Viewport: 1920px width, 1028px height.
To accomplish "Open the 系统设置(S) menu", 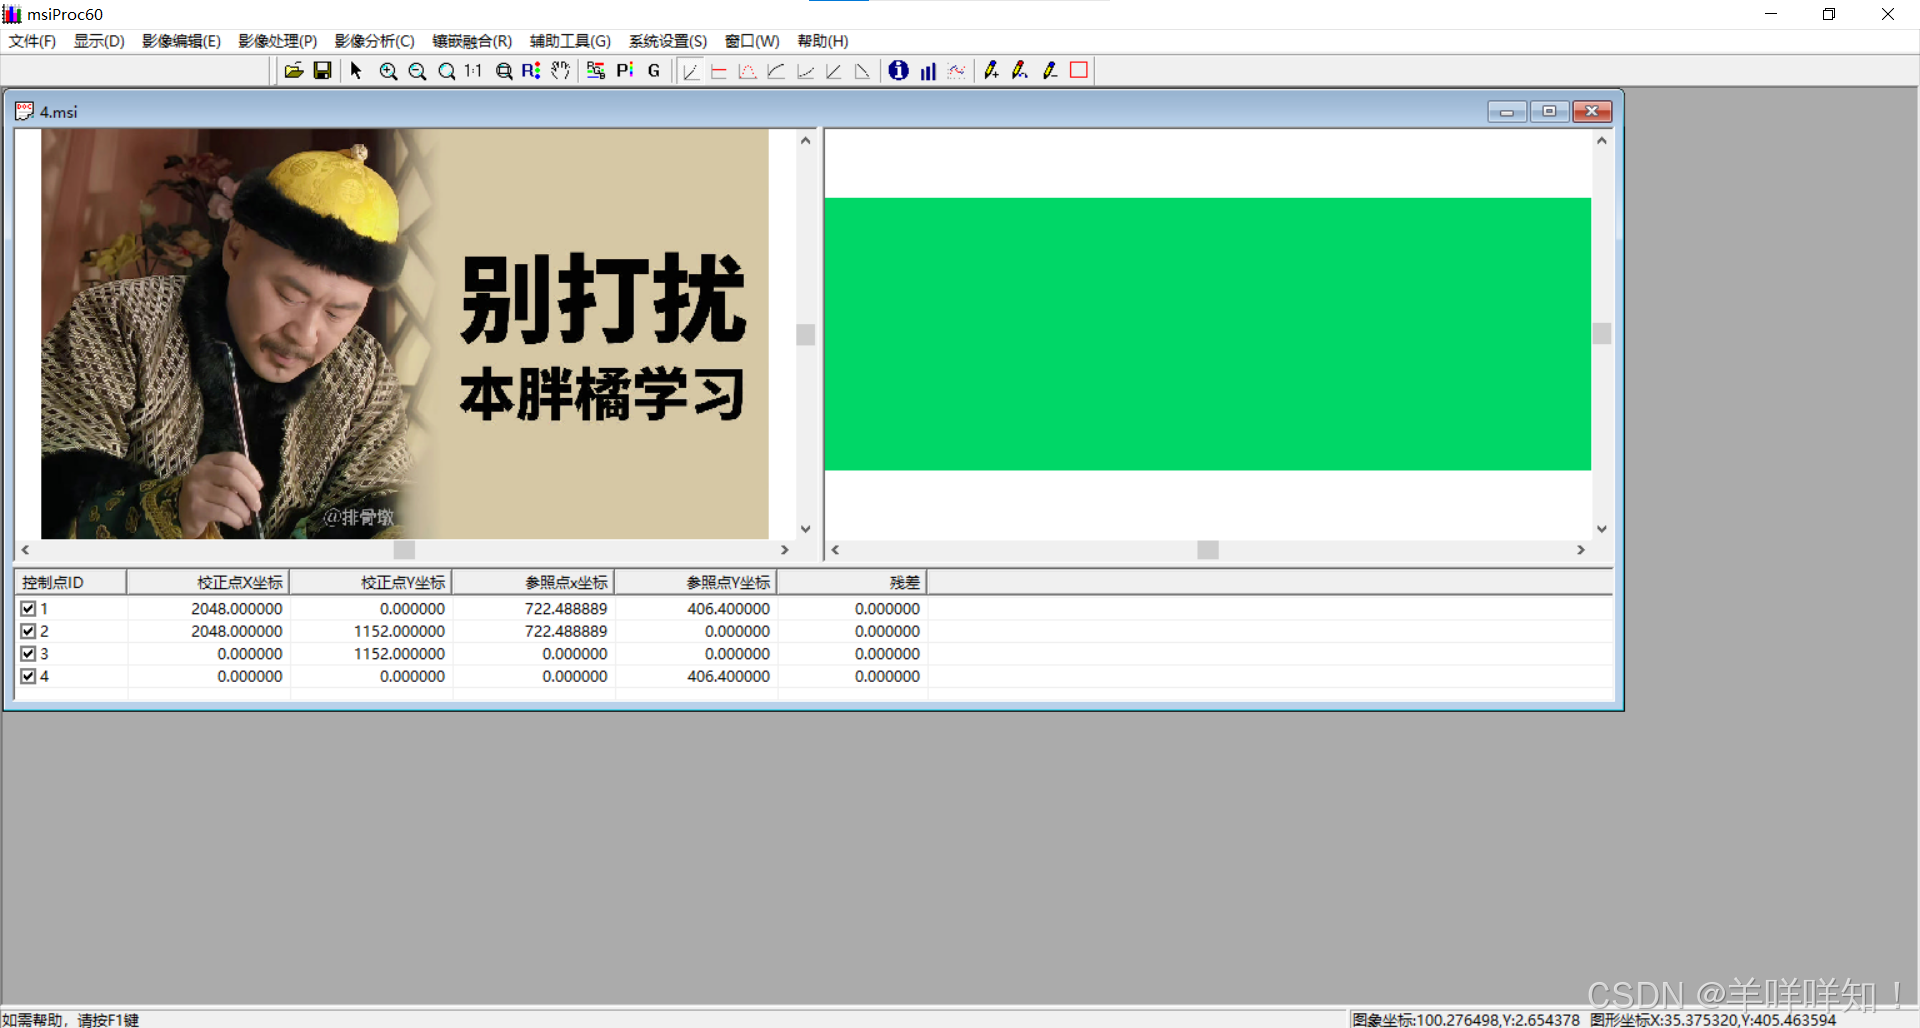I will point(668,41).
